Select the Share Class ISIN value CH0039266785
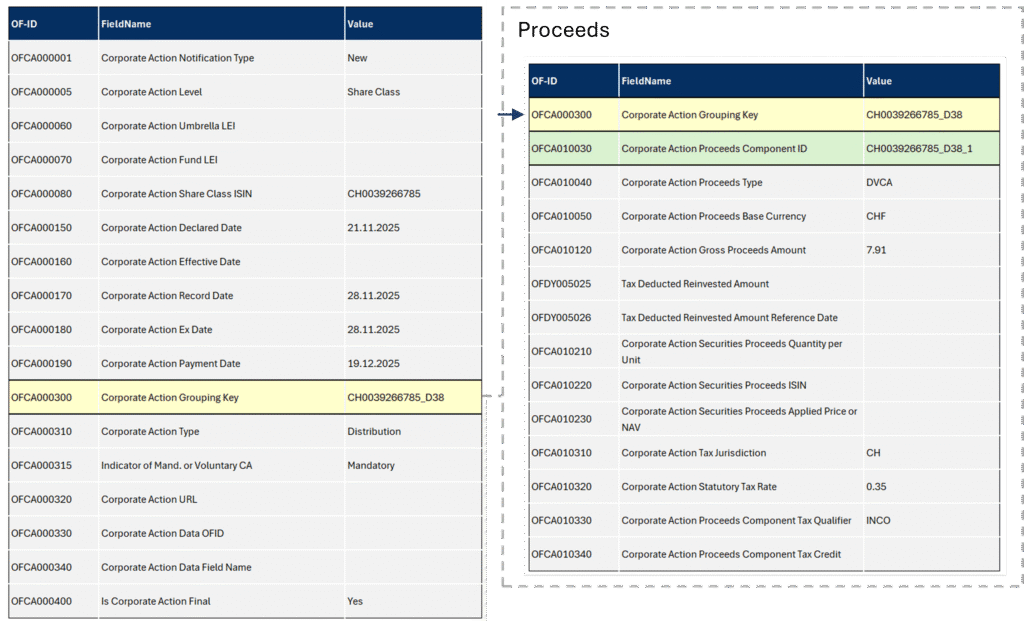 tap(383, 194)
